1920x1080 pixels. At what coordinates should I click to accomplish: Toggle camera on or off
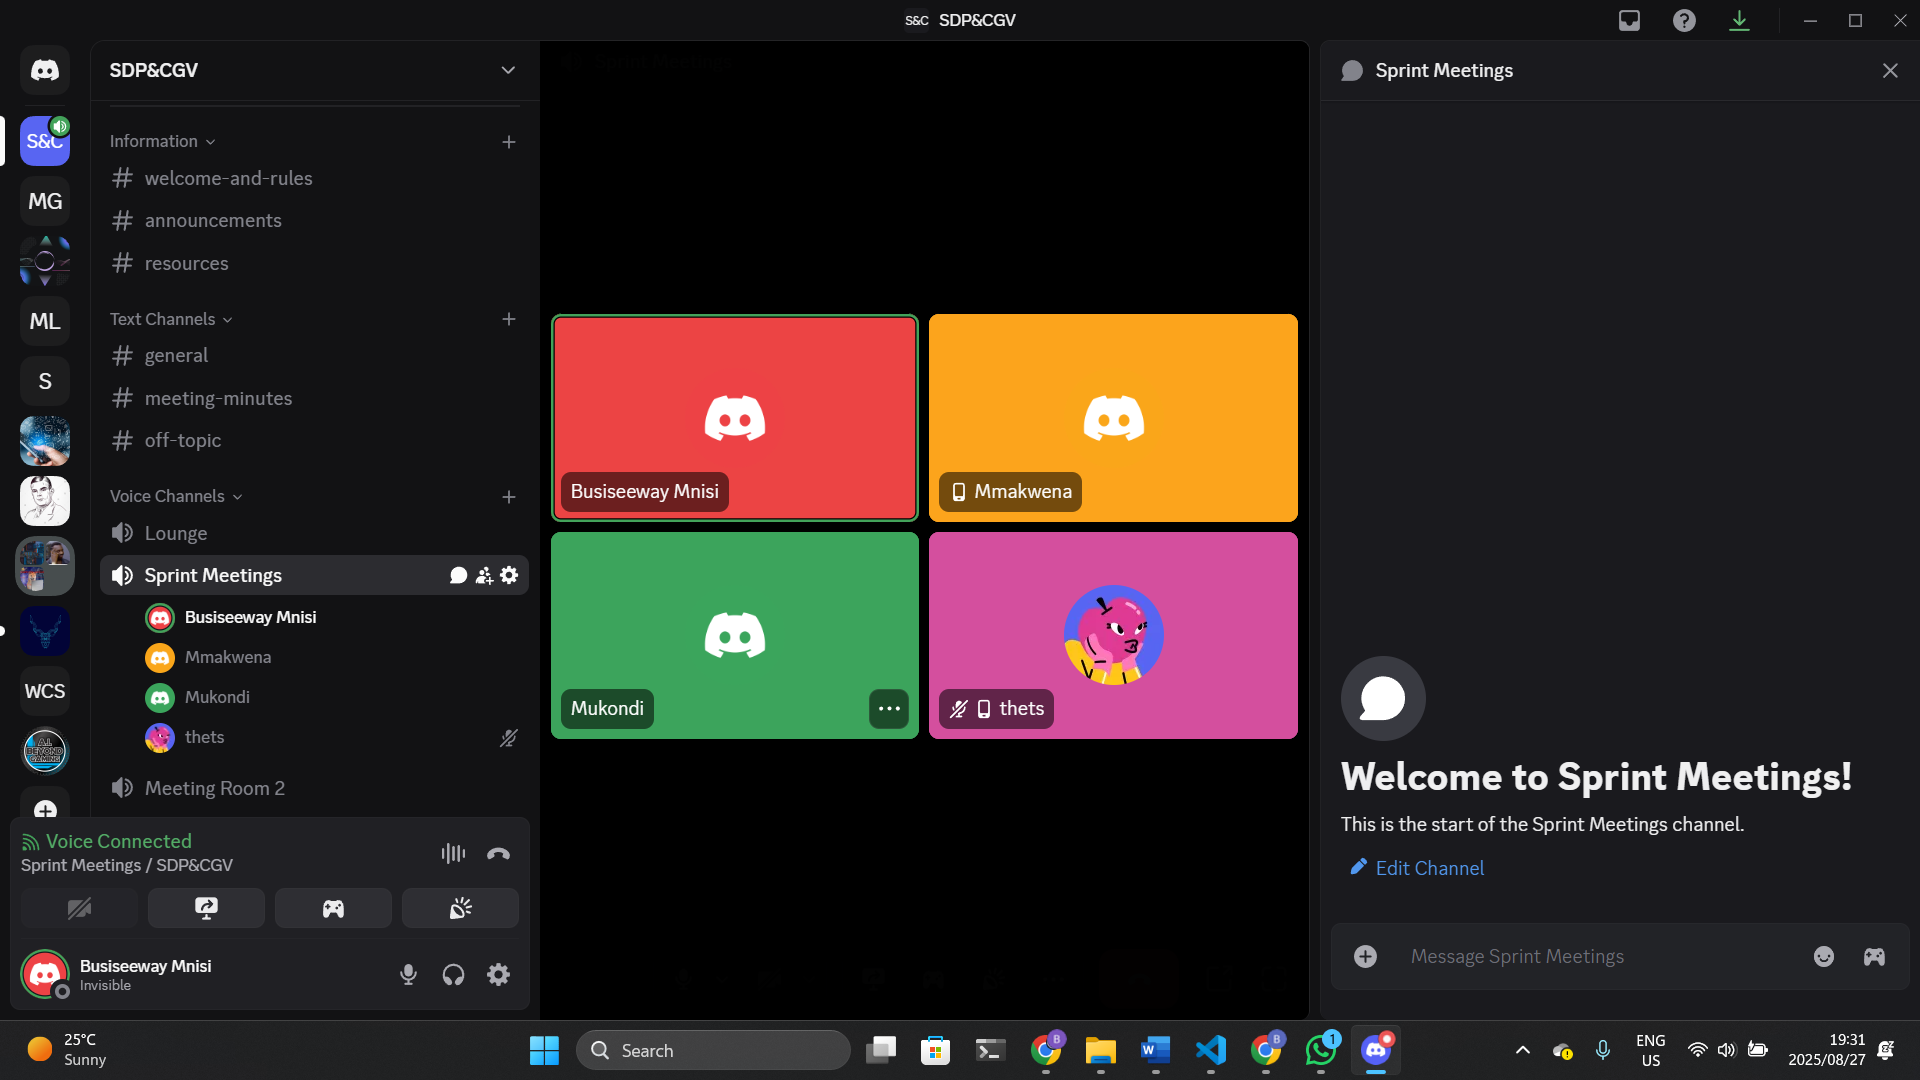pyautogui.click(x=79, y=908)
